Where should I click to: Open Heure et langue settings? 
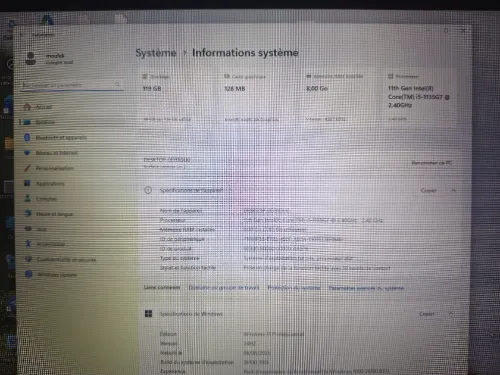coord(54,214)
